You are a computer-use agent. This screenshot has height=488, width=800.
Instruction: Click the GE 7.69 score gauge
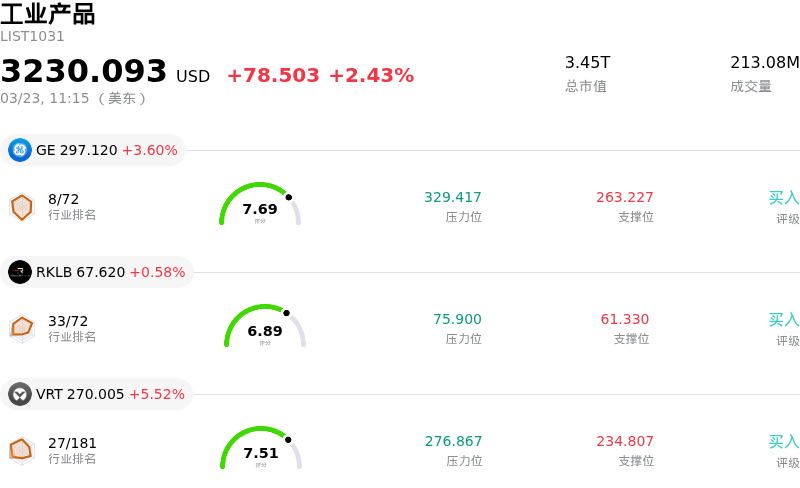[x=260, y=205]
